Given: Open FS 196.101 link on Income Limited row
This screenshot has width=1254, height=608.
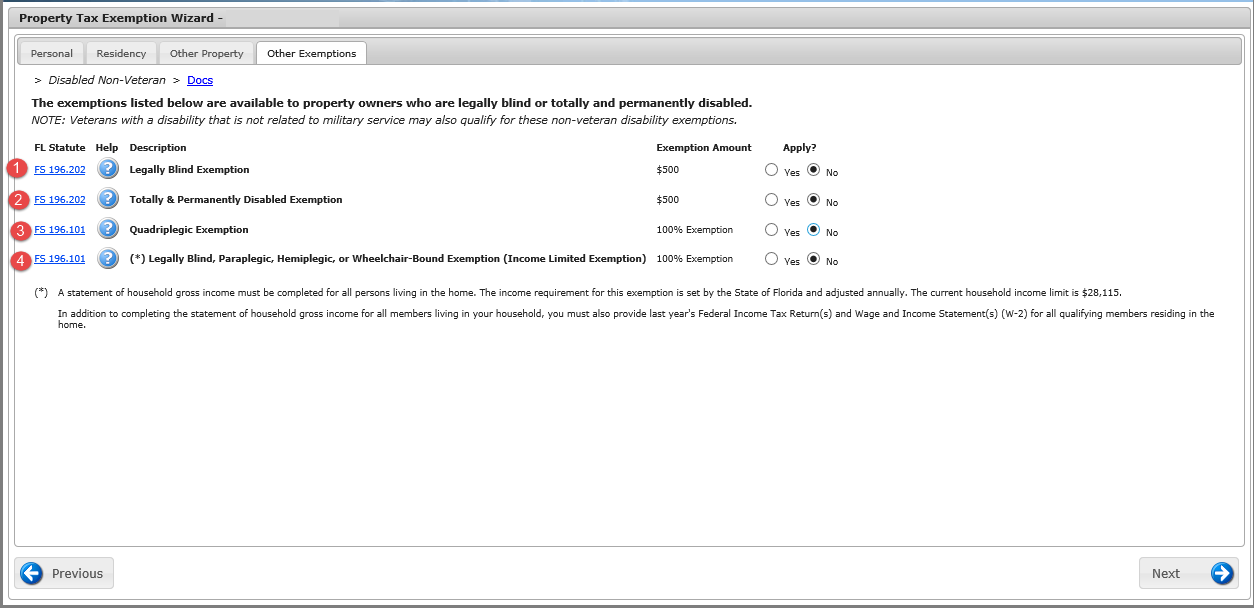Looking at the screenshot, I should [60, 259].
